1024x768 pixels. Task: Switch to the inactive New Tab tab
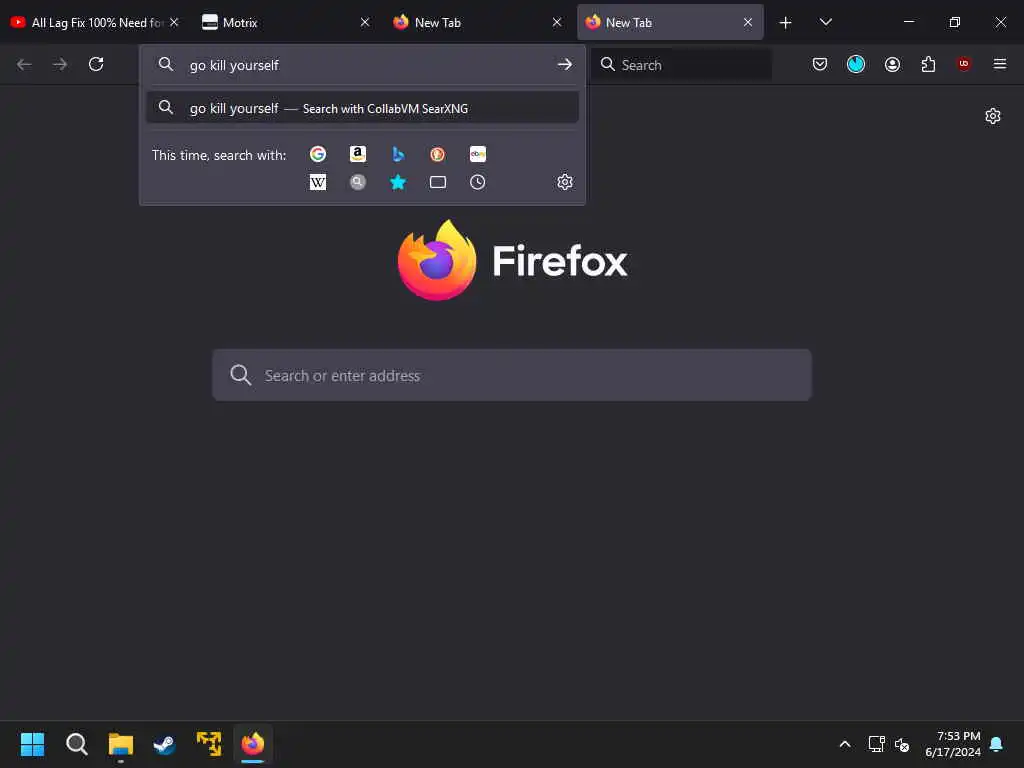tap(478, 22)
